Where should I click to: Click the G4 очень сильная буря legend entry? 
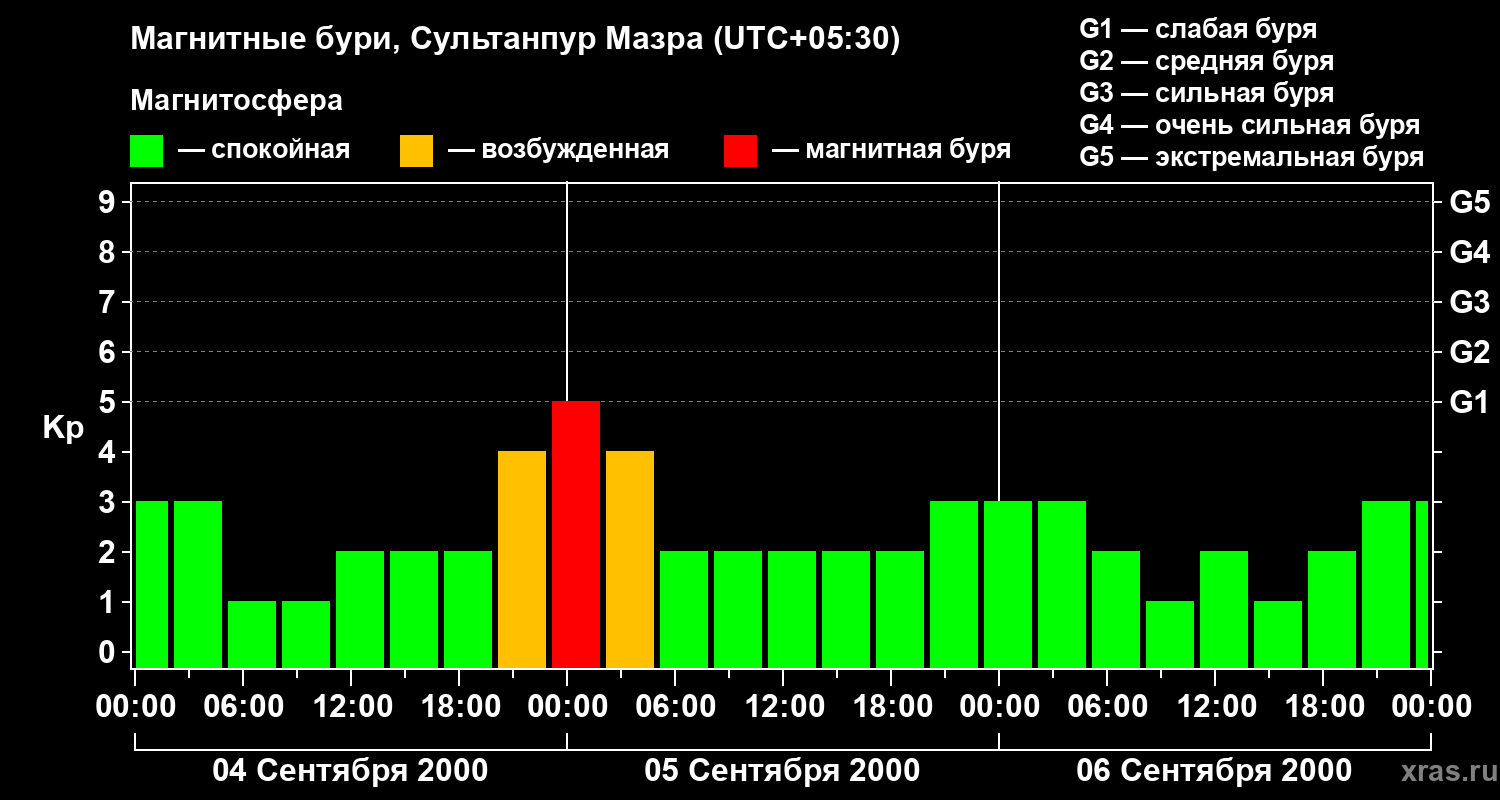[x=1250, y=125]
